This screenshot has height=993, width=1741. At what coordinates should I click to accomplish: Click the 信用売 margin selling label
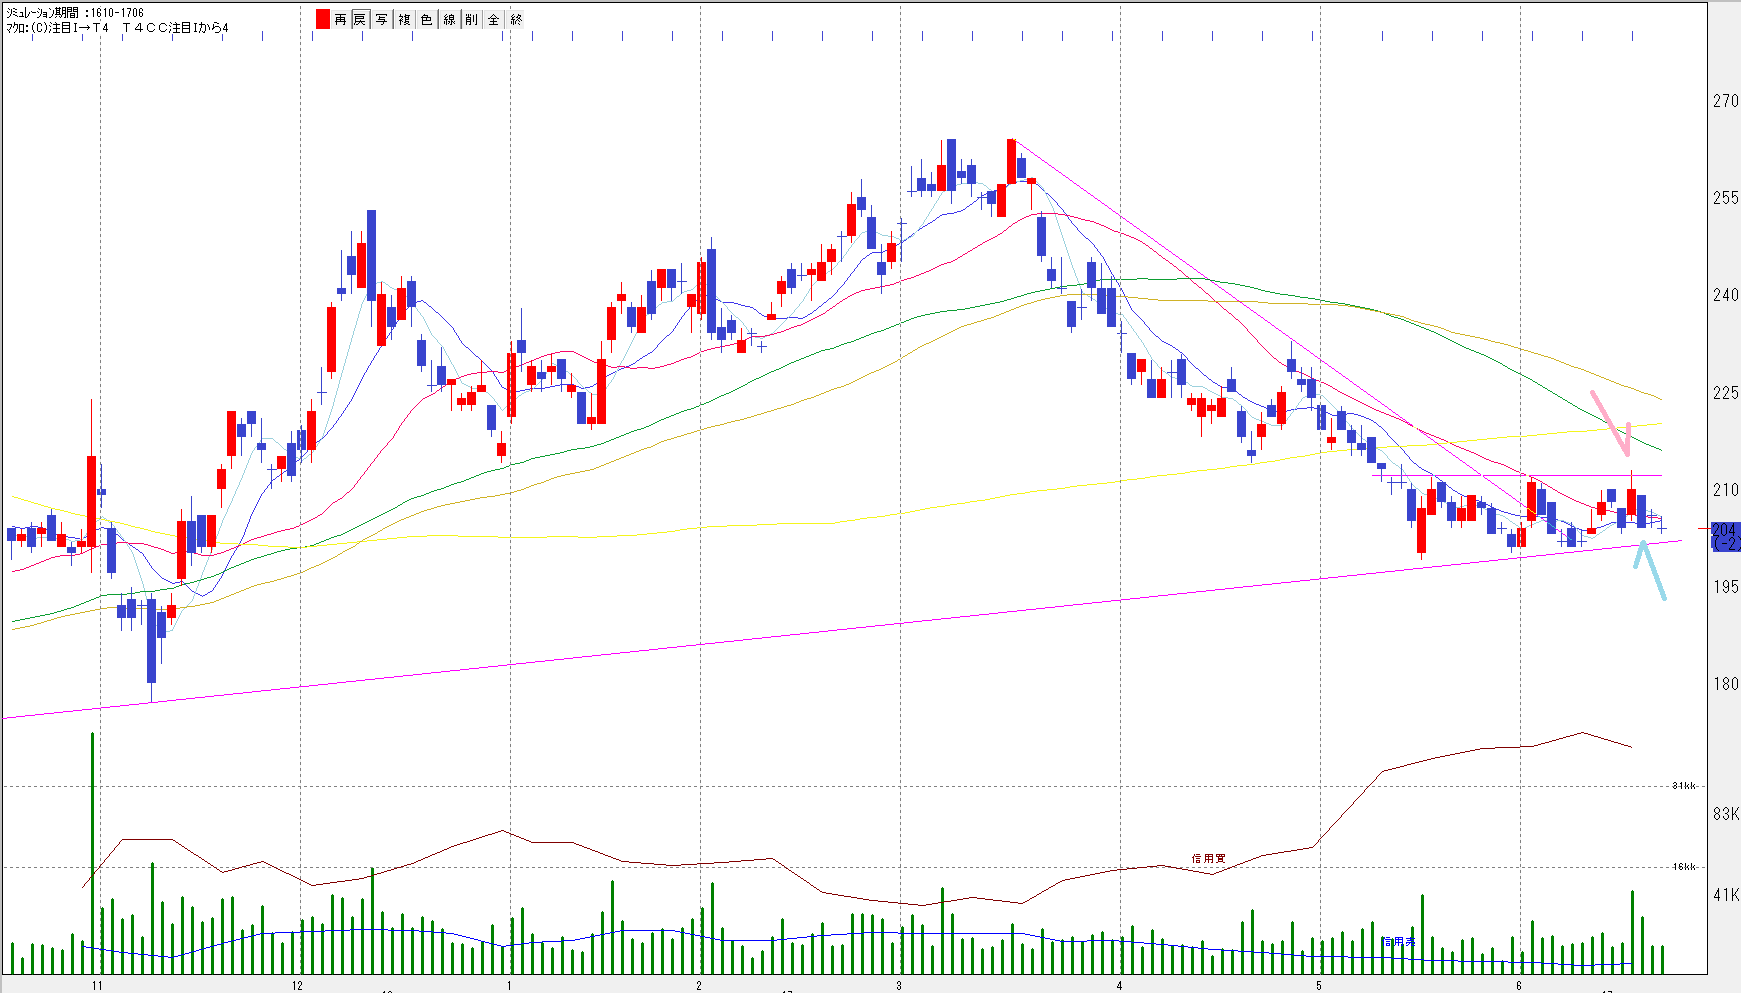pos(1398,941)
